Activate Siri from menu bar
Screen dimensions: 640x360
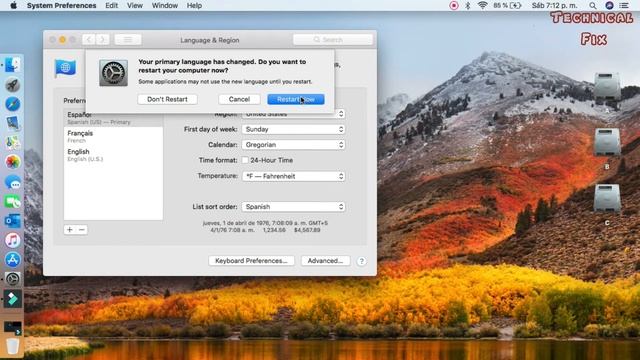(609, 6)
